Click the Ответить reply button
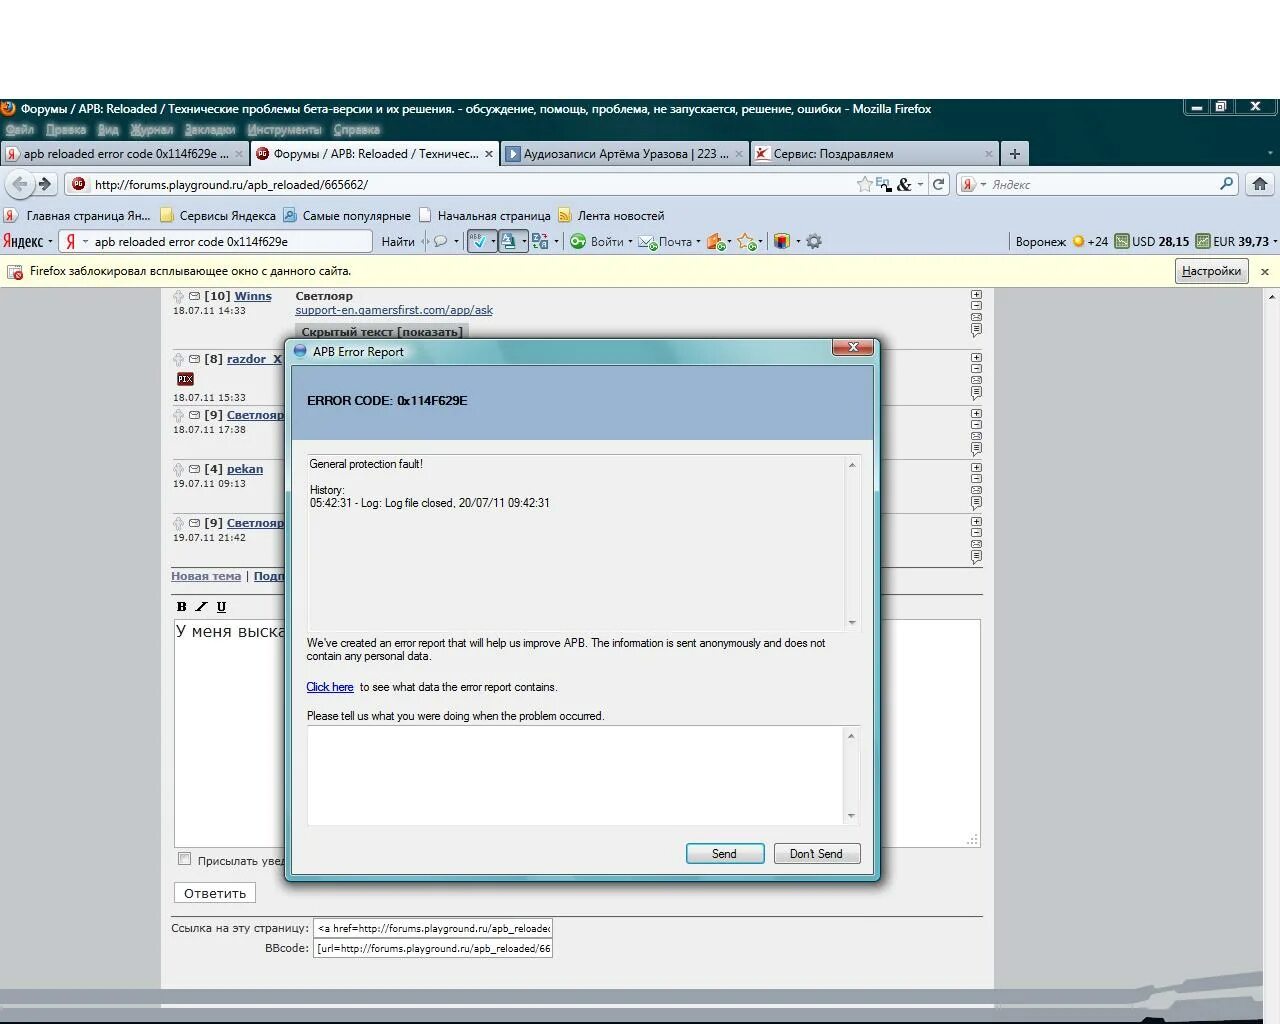1280x1024 pixels. tap(215, 893)
